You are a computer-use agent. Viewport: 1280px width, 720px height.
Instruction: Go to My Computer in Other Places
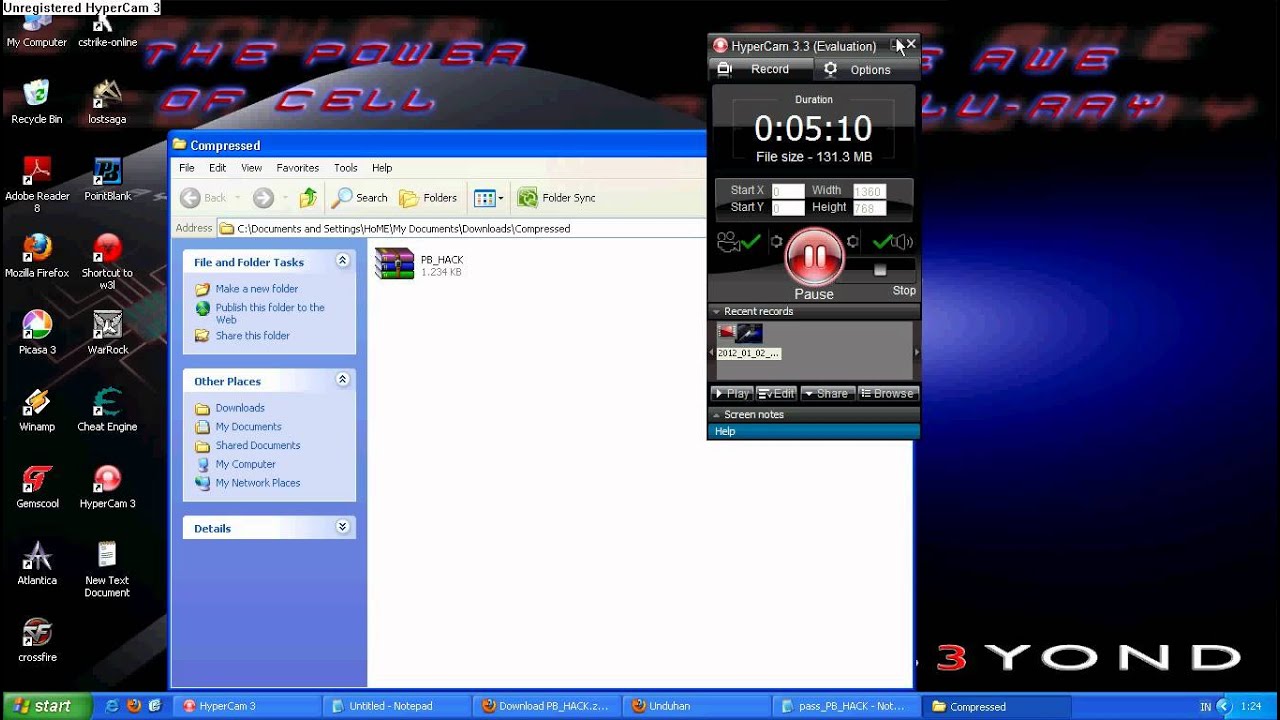pos(245,464)
